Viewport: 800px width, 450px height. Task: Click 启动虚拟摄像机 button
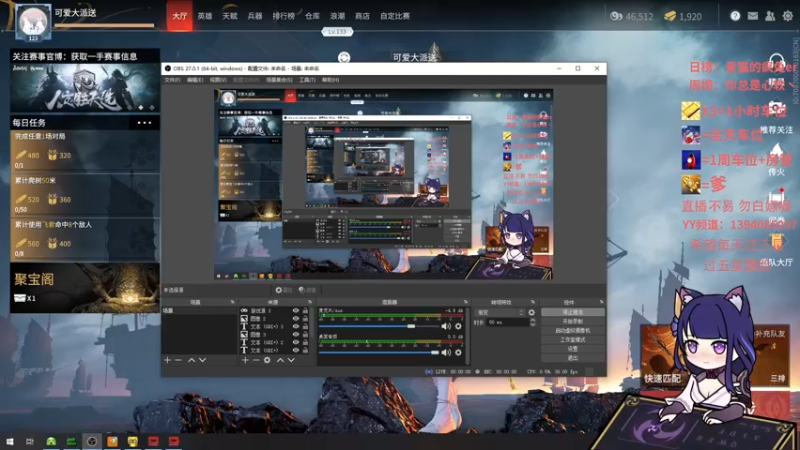[572, 331]
